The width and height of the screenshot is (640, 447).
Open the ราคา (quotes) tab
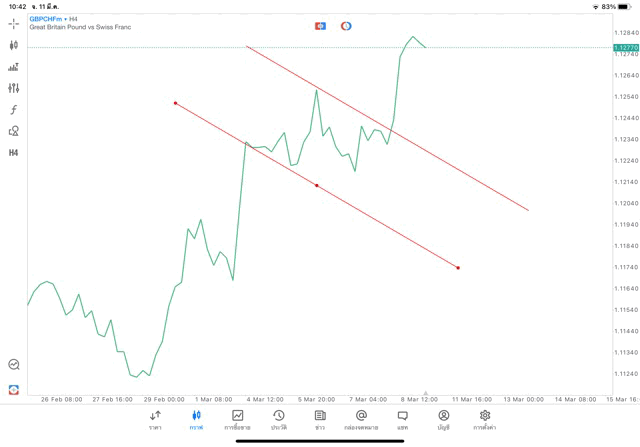(x=155, y=419)
